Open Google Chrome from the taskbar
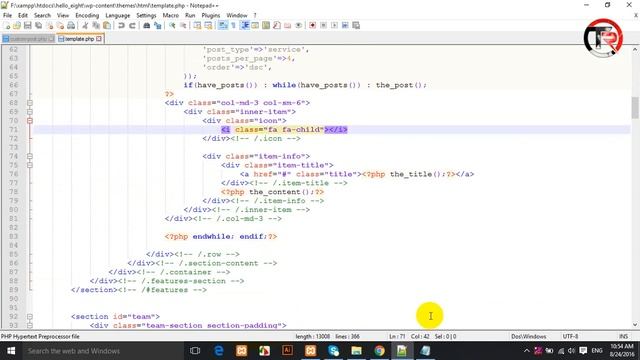The image size is (640, 360). 379,351
